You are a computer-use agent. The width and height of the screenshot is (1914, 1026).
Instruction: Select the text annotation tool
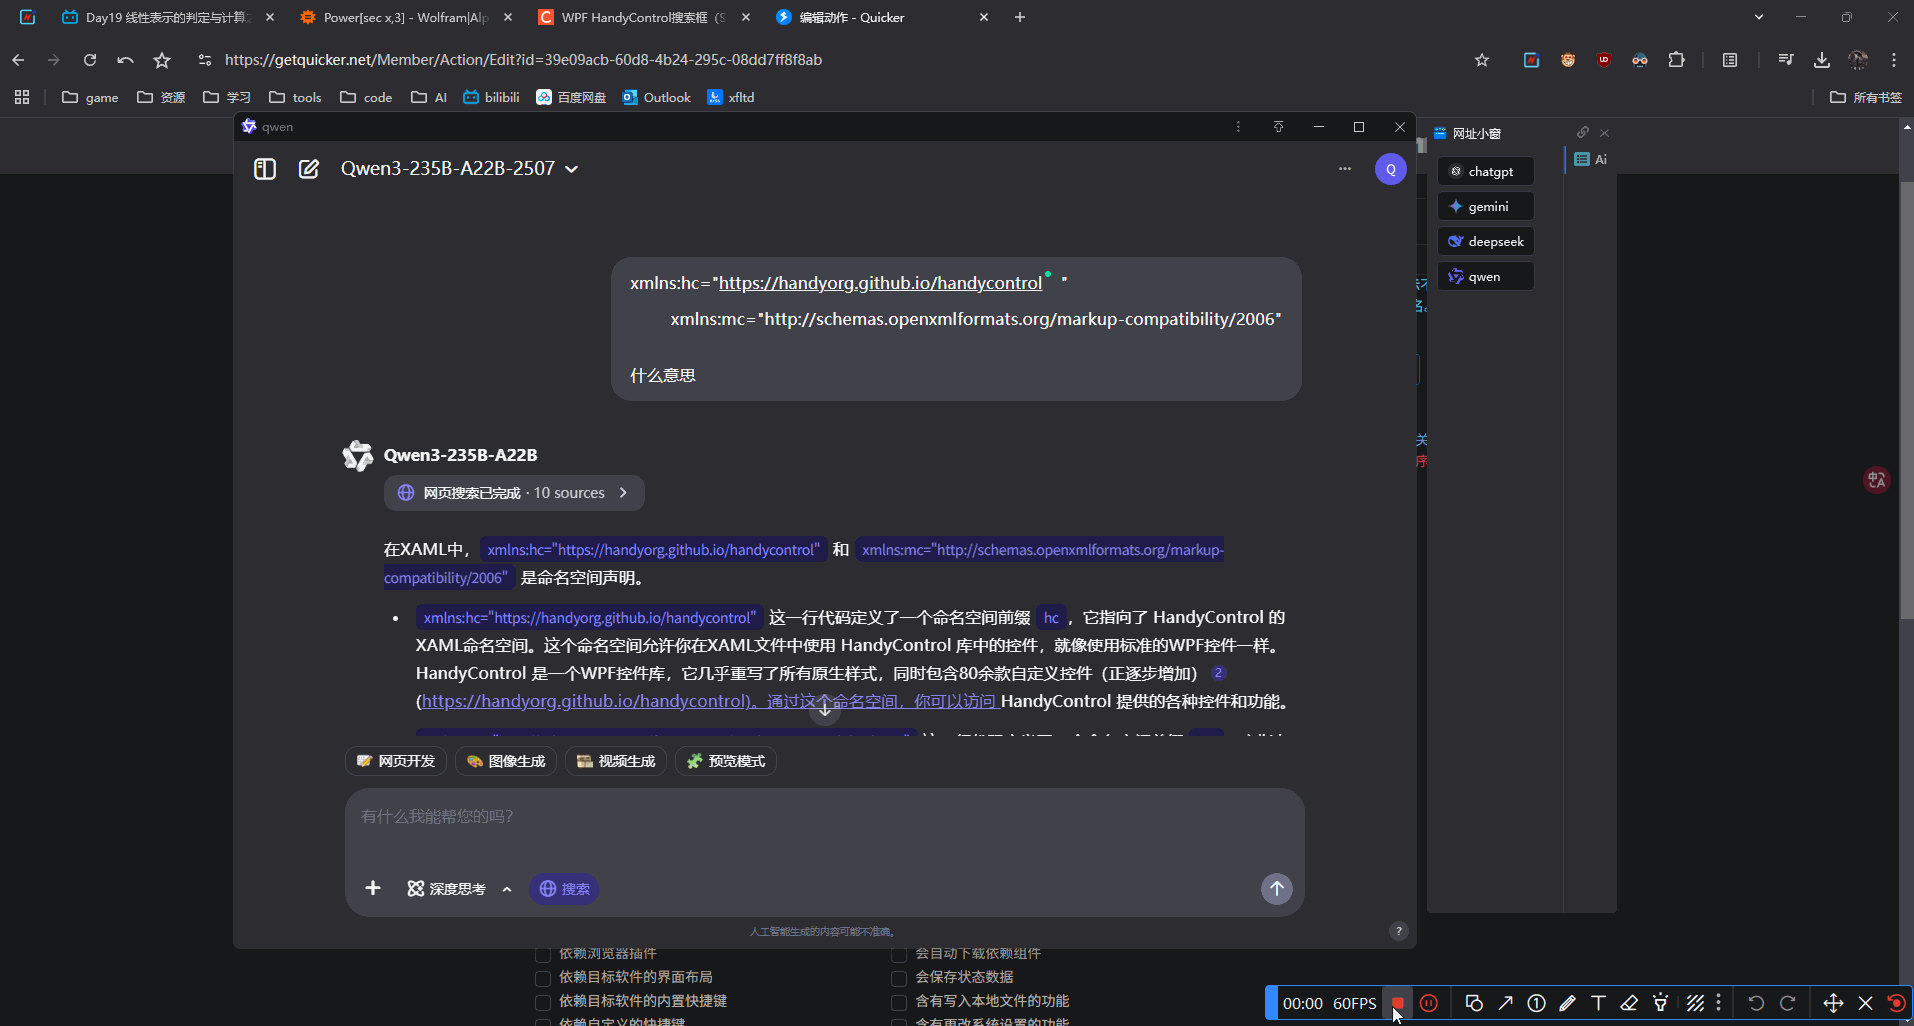[1598, 1003]
